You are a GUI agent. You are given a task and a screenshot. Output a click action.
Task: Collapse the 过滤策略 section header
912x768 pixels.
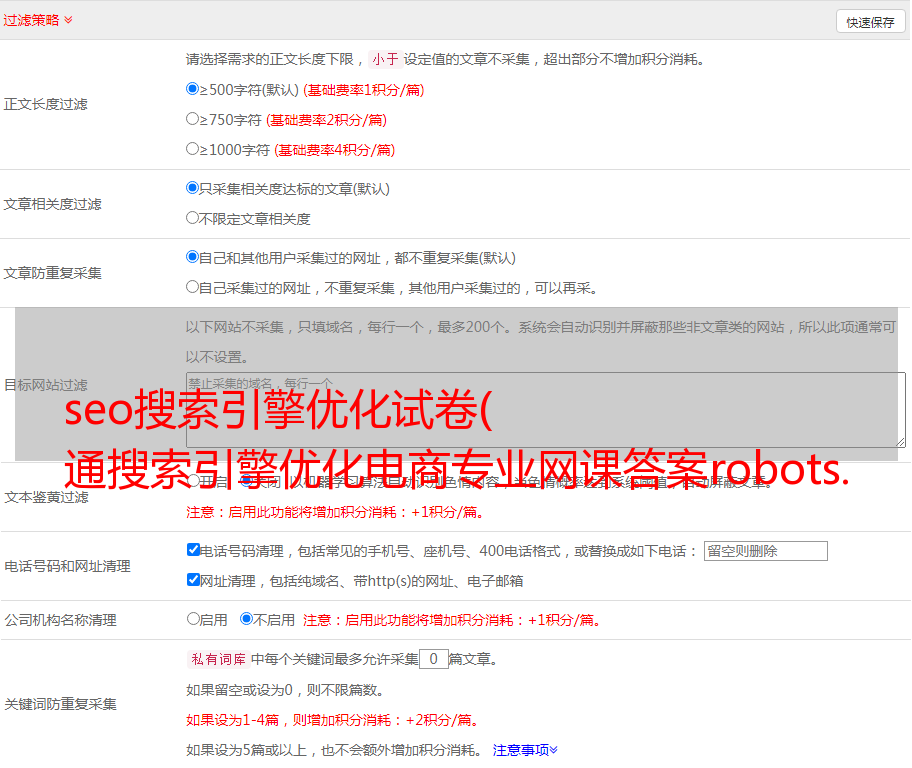pos(38,20)
